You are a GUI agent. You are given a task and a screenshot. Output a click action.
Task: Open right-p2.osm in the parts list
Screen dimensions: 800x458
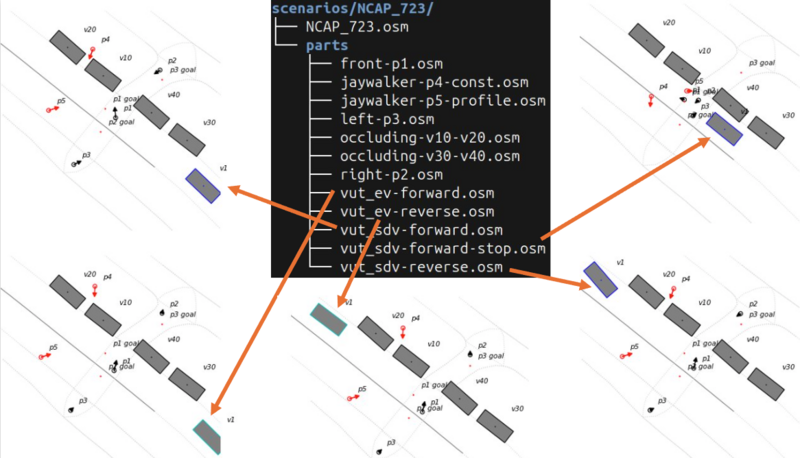tap(391, 174)
